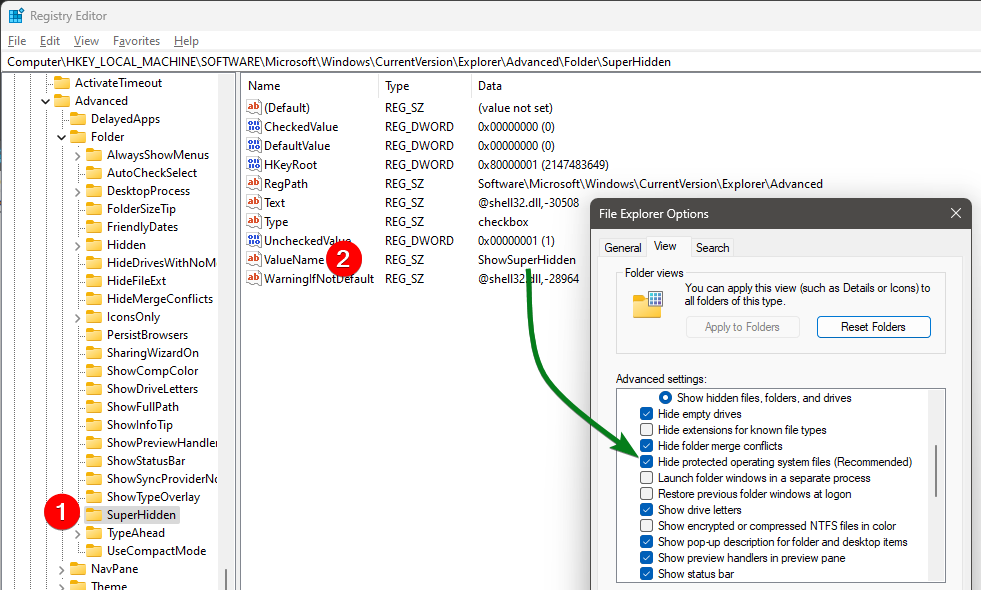Click the Reset Folders button
The image size is (981, 590).
(873, 327)
